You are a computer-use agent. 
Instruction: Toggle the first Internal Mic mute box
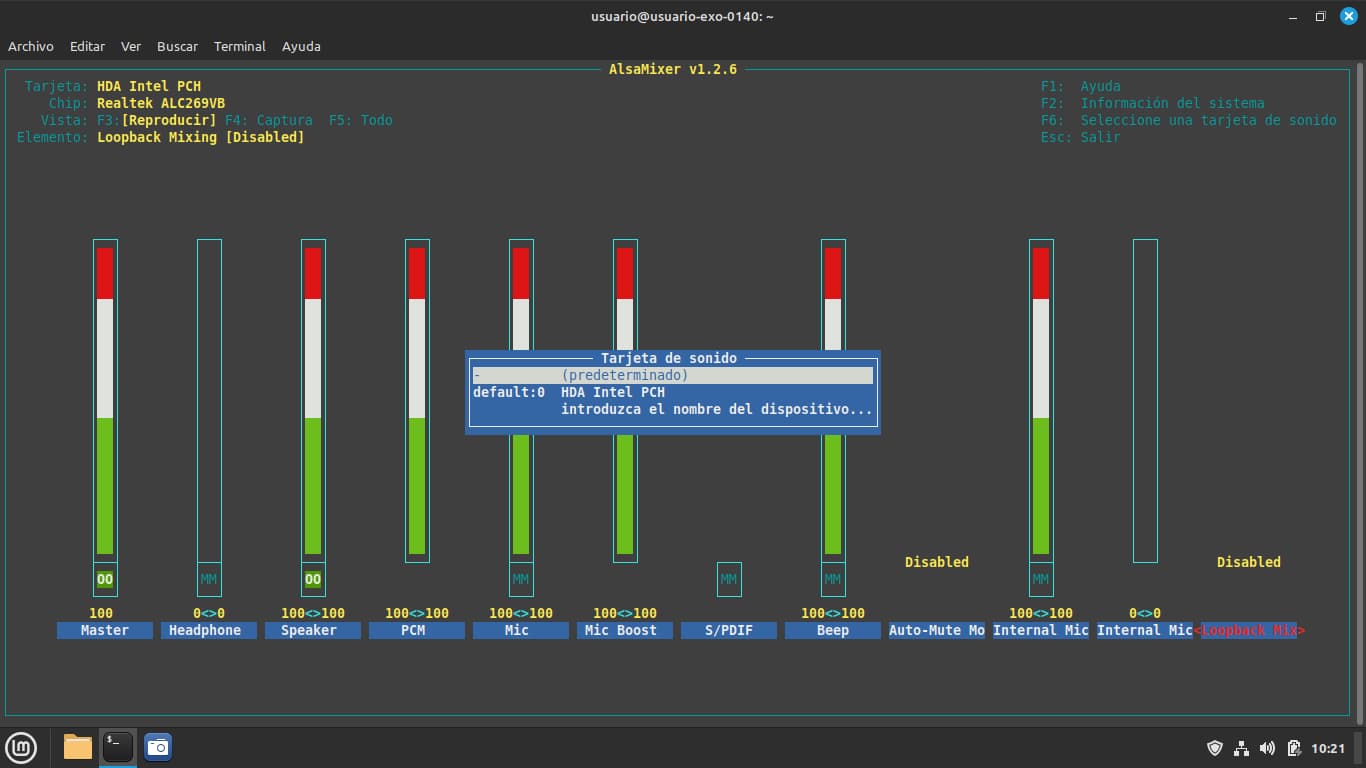click(1041, 579)
